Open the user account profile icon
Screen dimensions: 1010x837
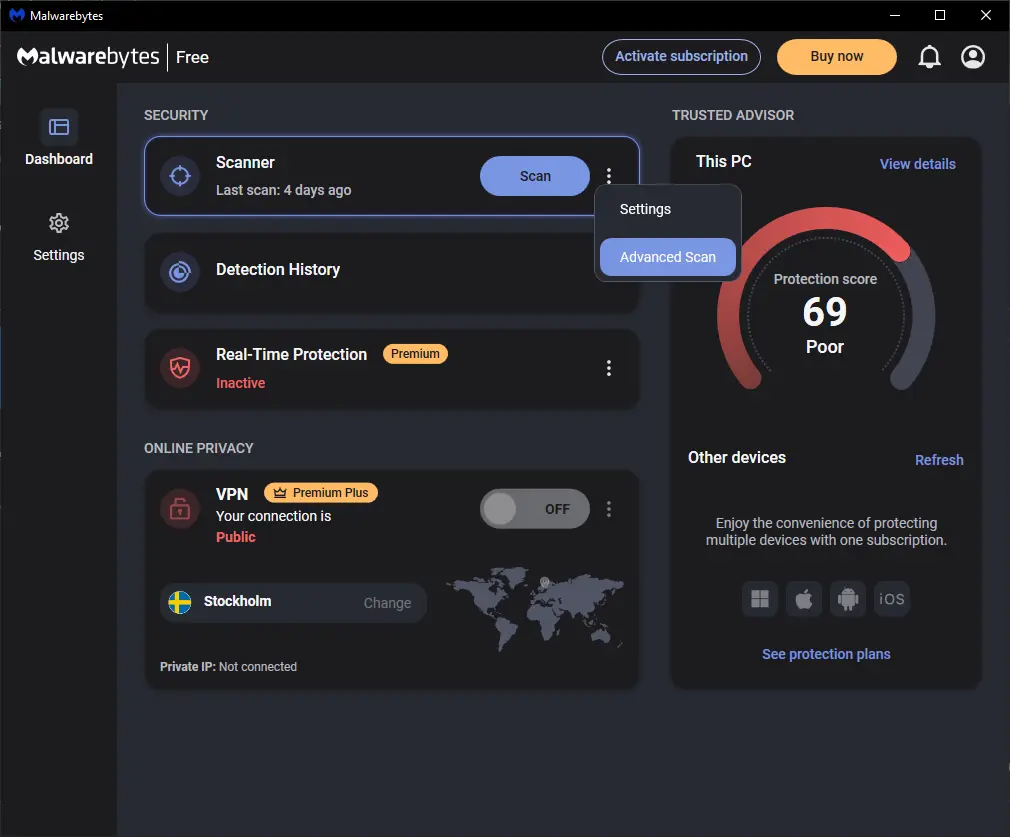point(973,57)
